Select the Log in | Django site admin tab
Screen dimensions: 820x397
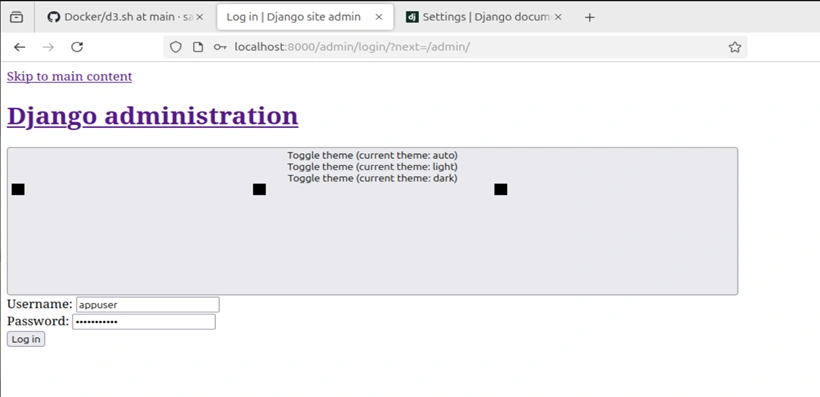tap(304, 17)
